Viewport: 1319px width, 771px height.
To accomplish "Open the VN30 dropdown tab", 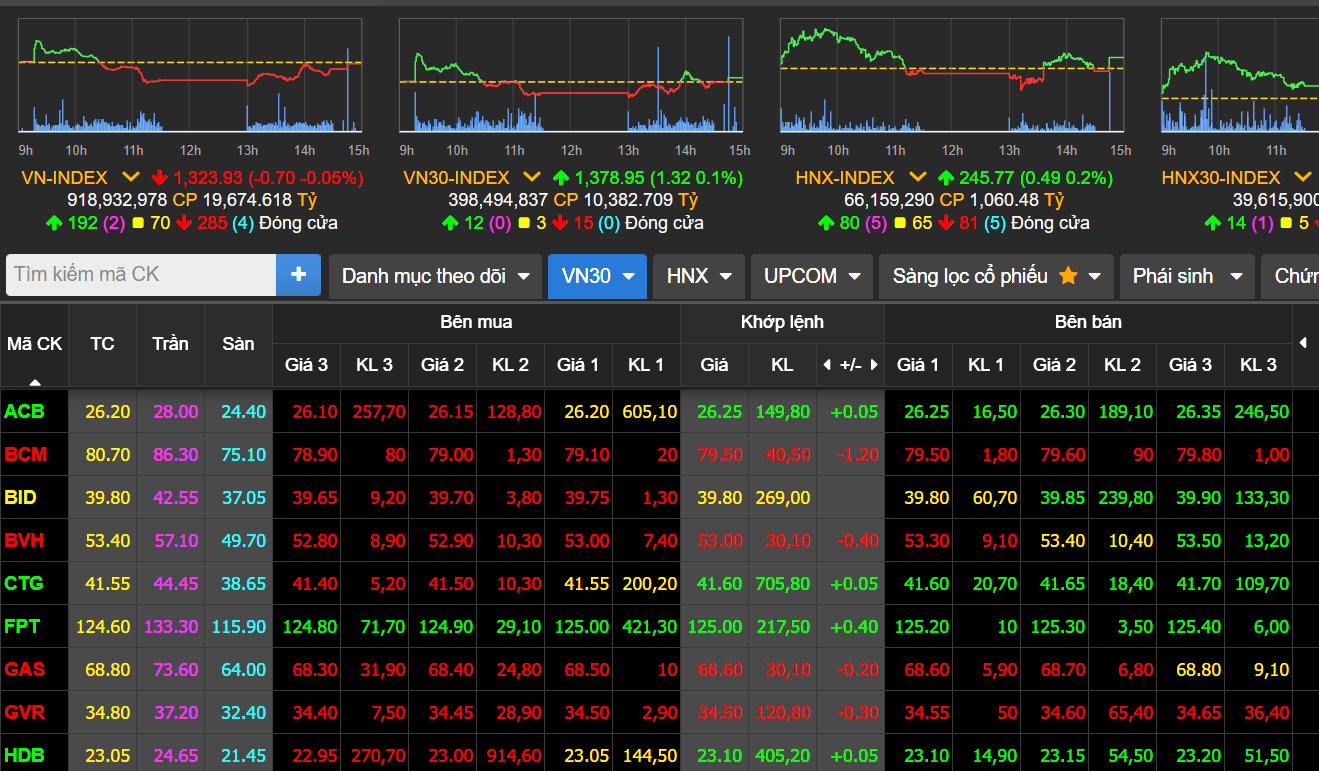I will pos(597,276).
